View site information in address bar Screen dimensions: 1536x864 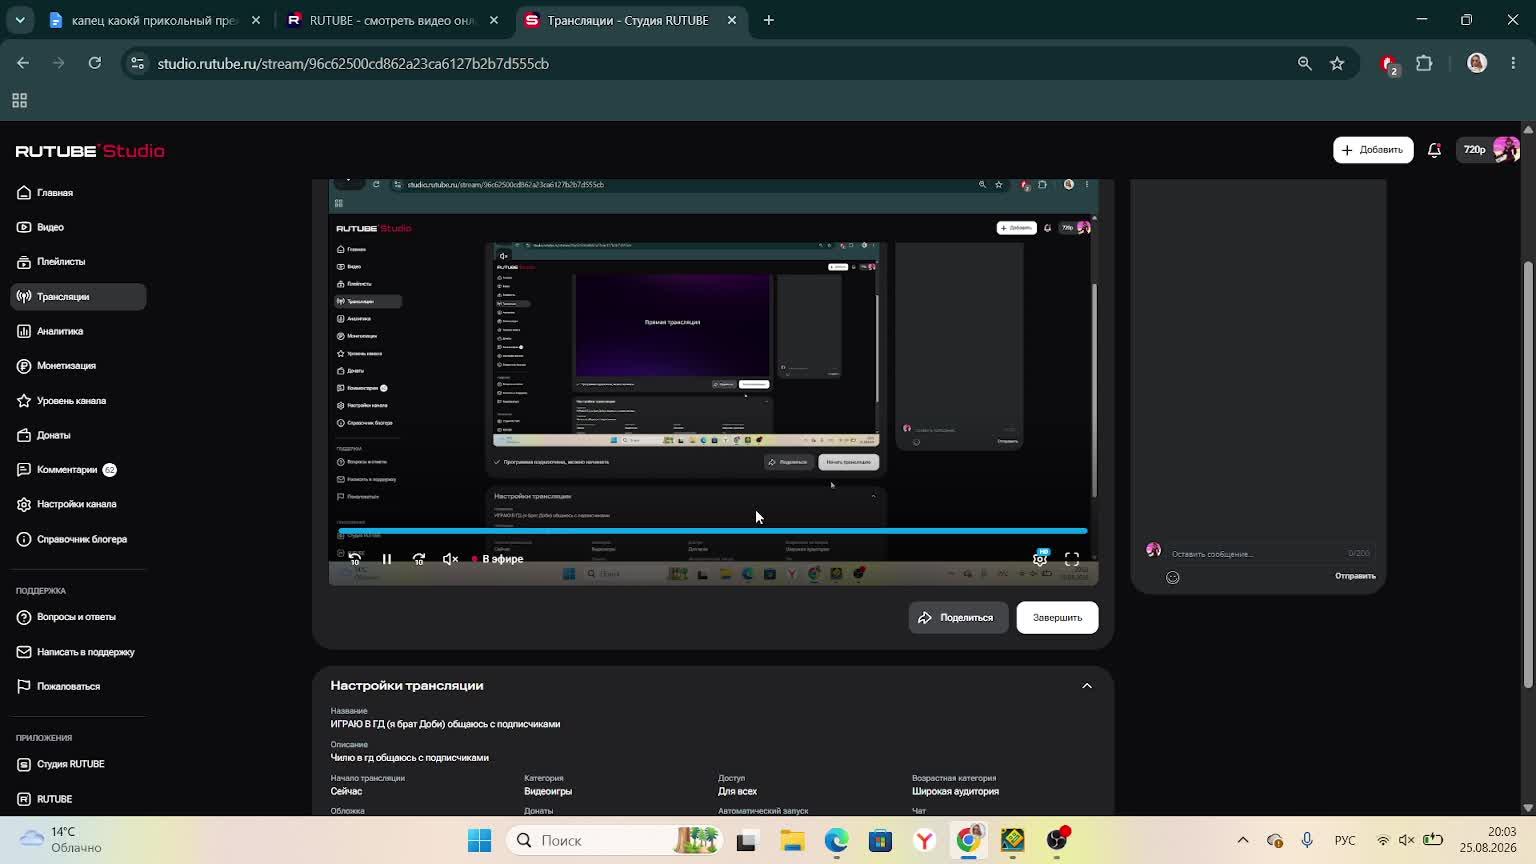pyautogui.click(x=138, y=63)
